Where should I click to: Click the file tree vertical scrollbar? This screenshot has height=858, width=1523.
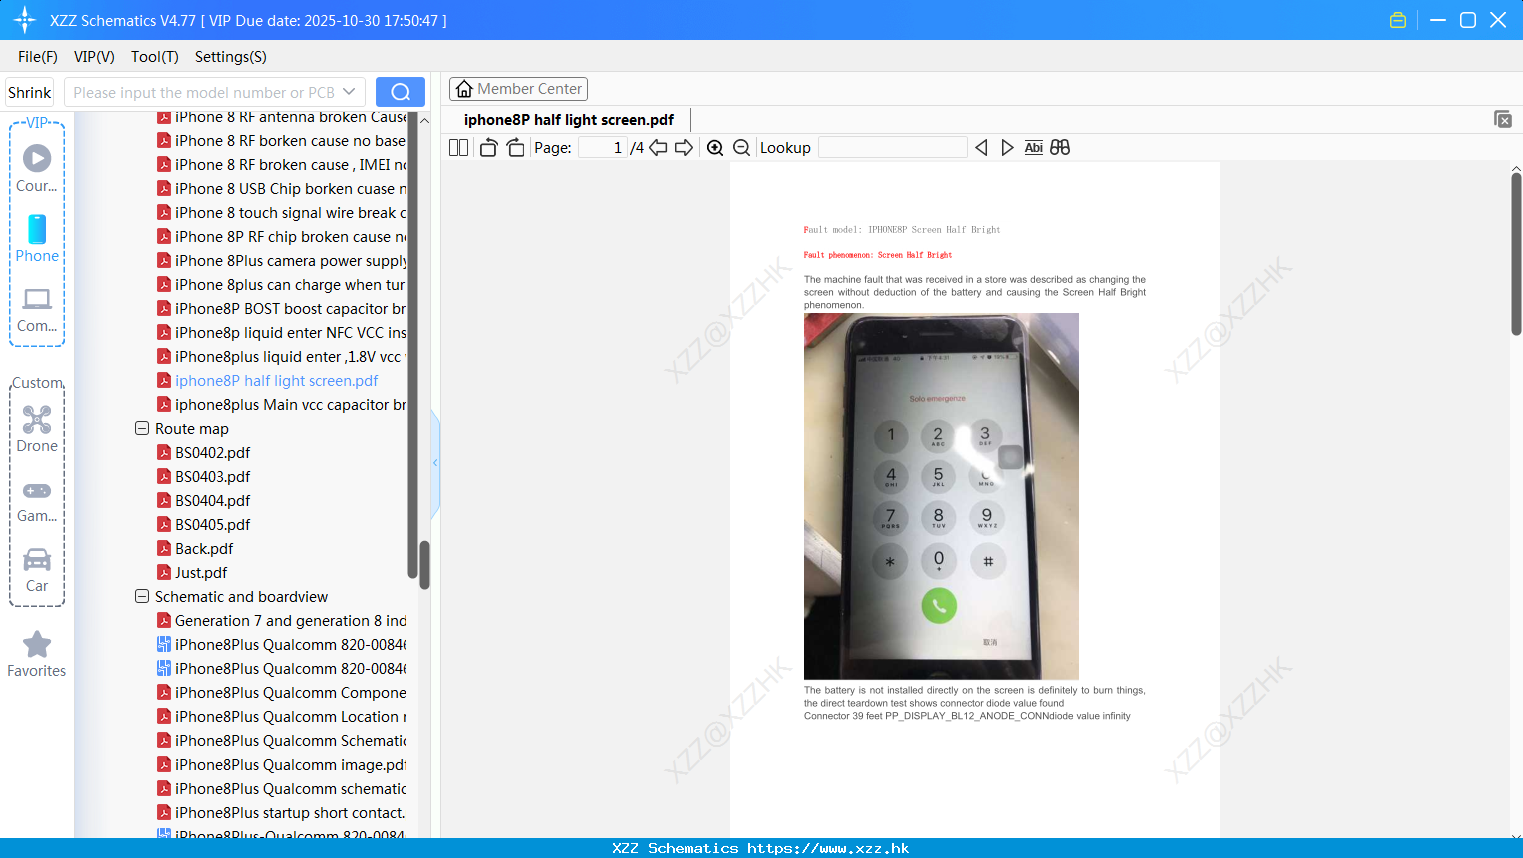click(424, 565)
